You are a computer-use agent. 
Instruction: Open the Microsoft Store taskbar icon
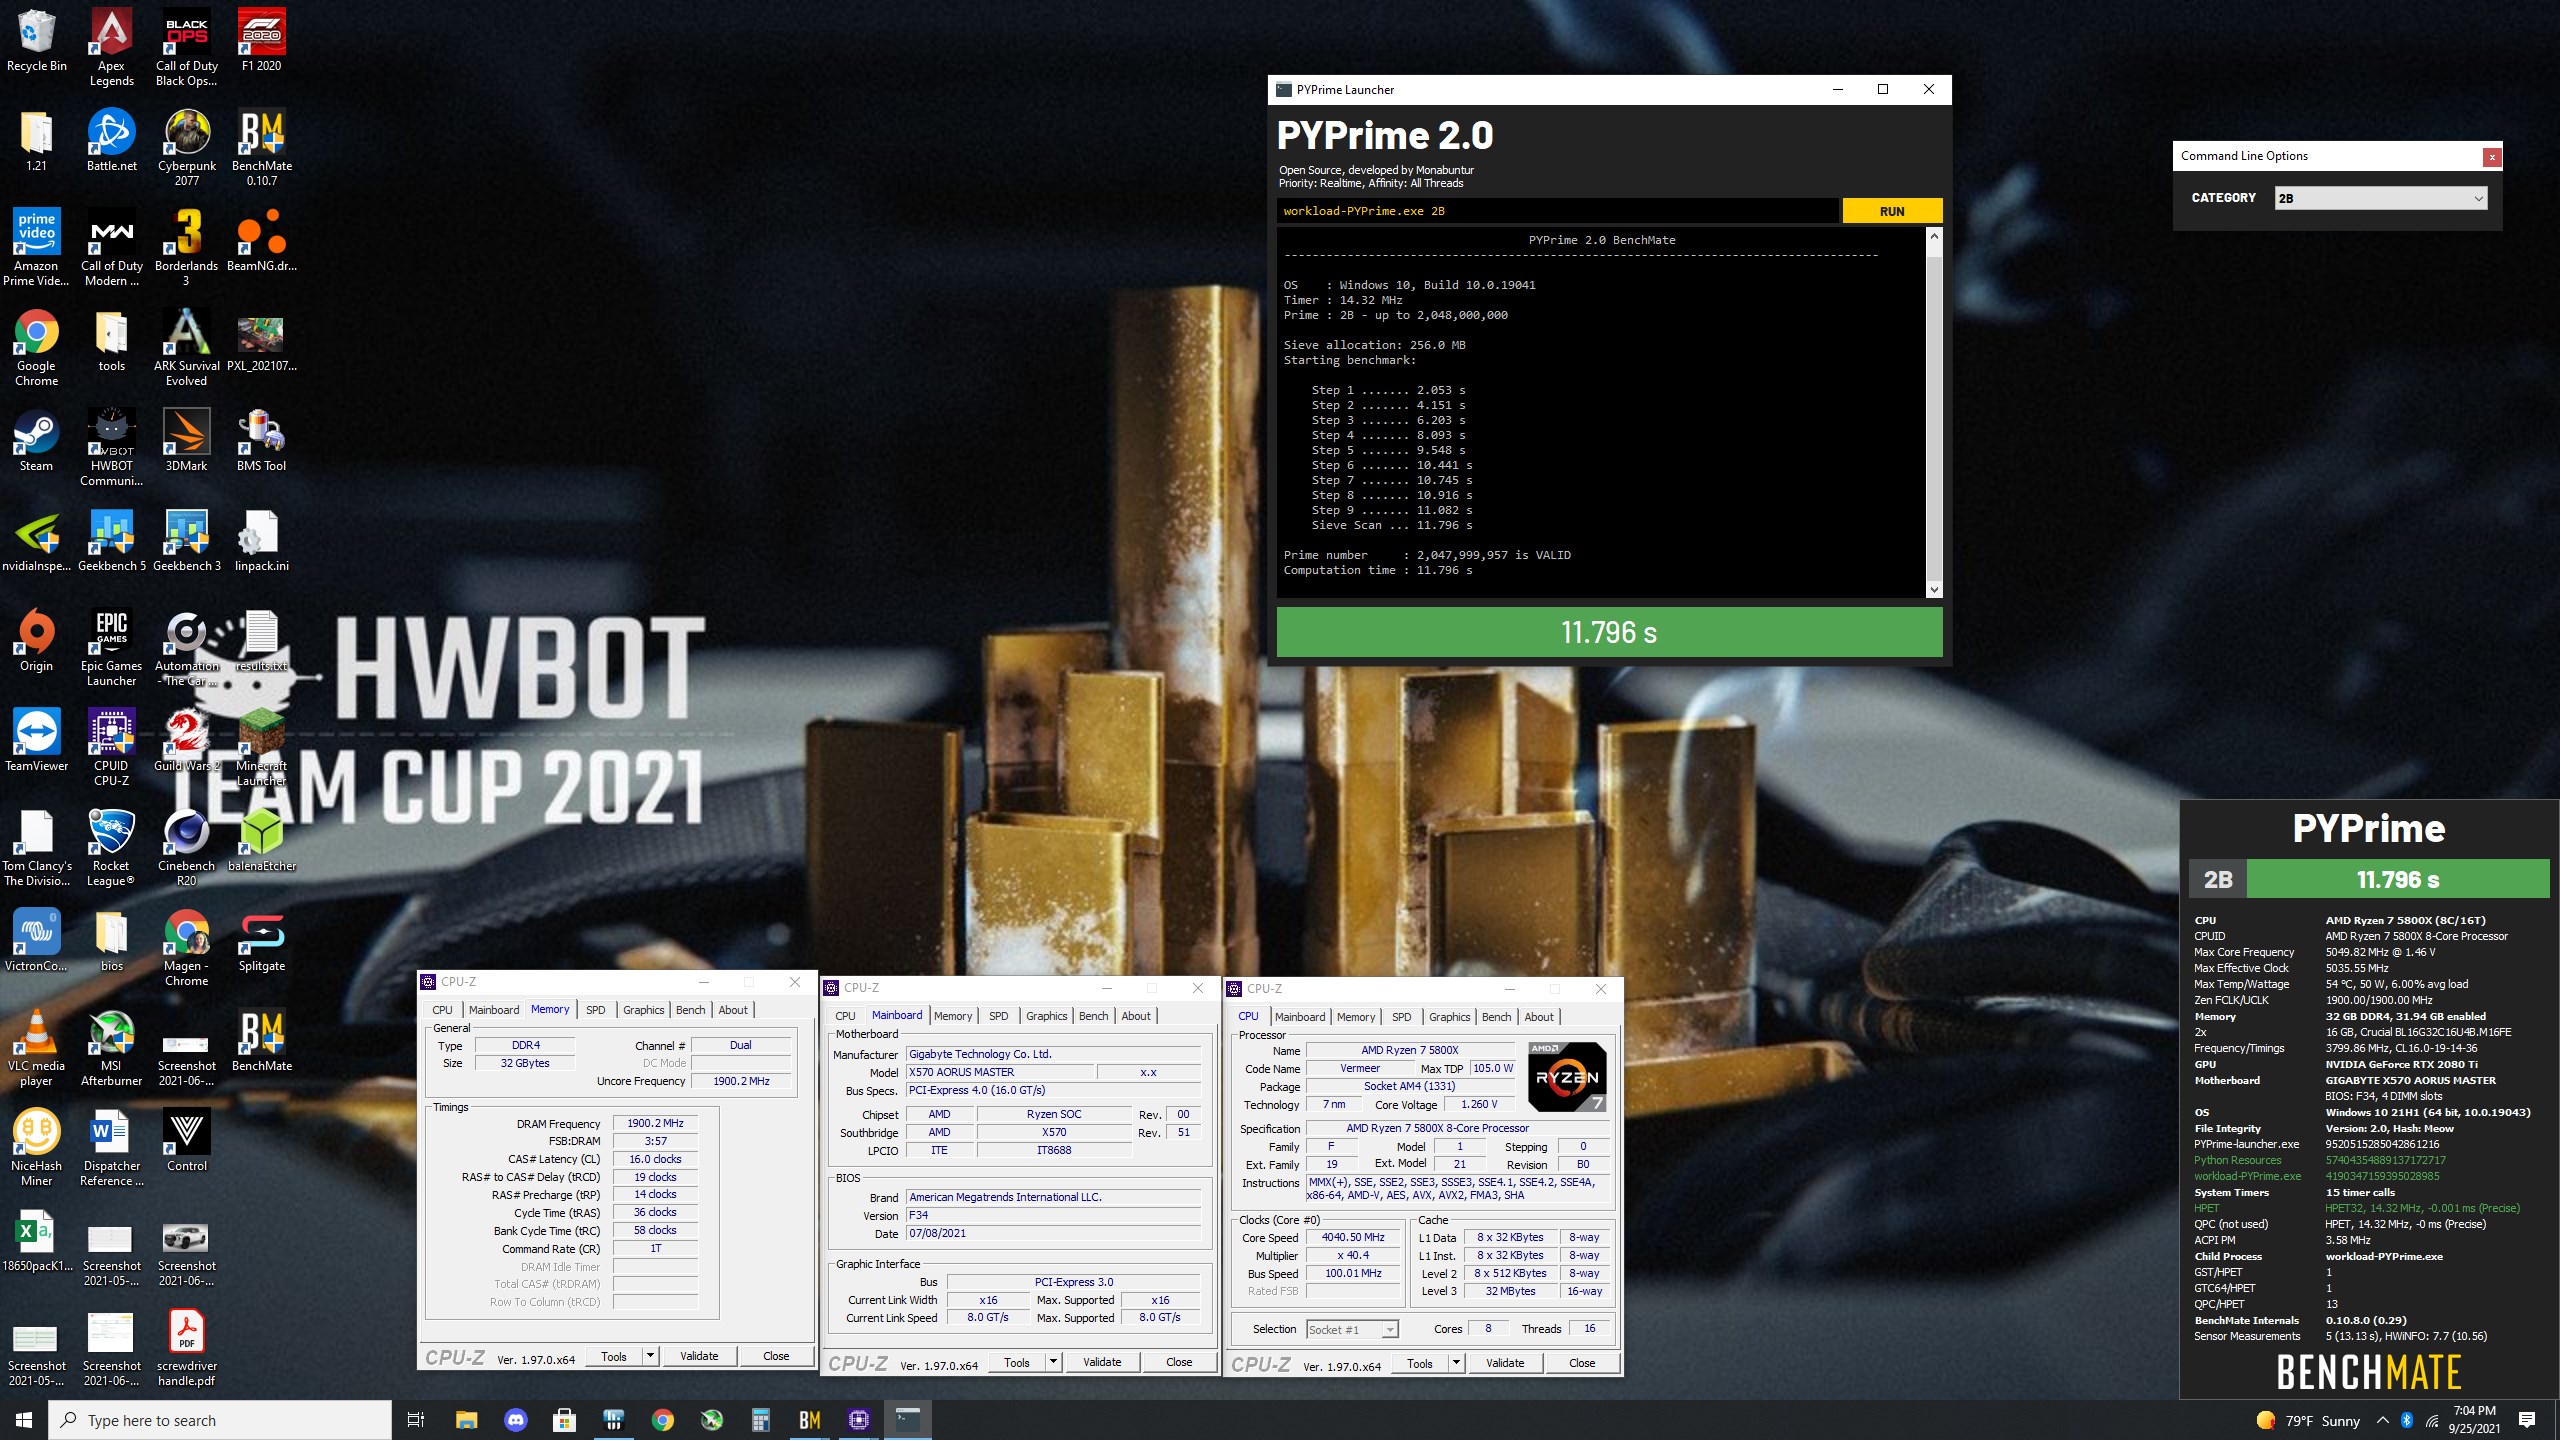click(x=564, y=1420)
